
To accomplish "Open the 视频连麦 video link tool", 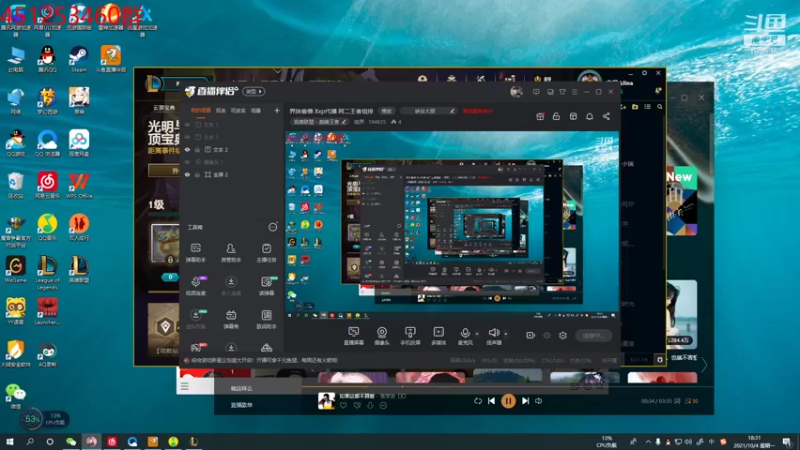I will [195, 286].
